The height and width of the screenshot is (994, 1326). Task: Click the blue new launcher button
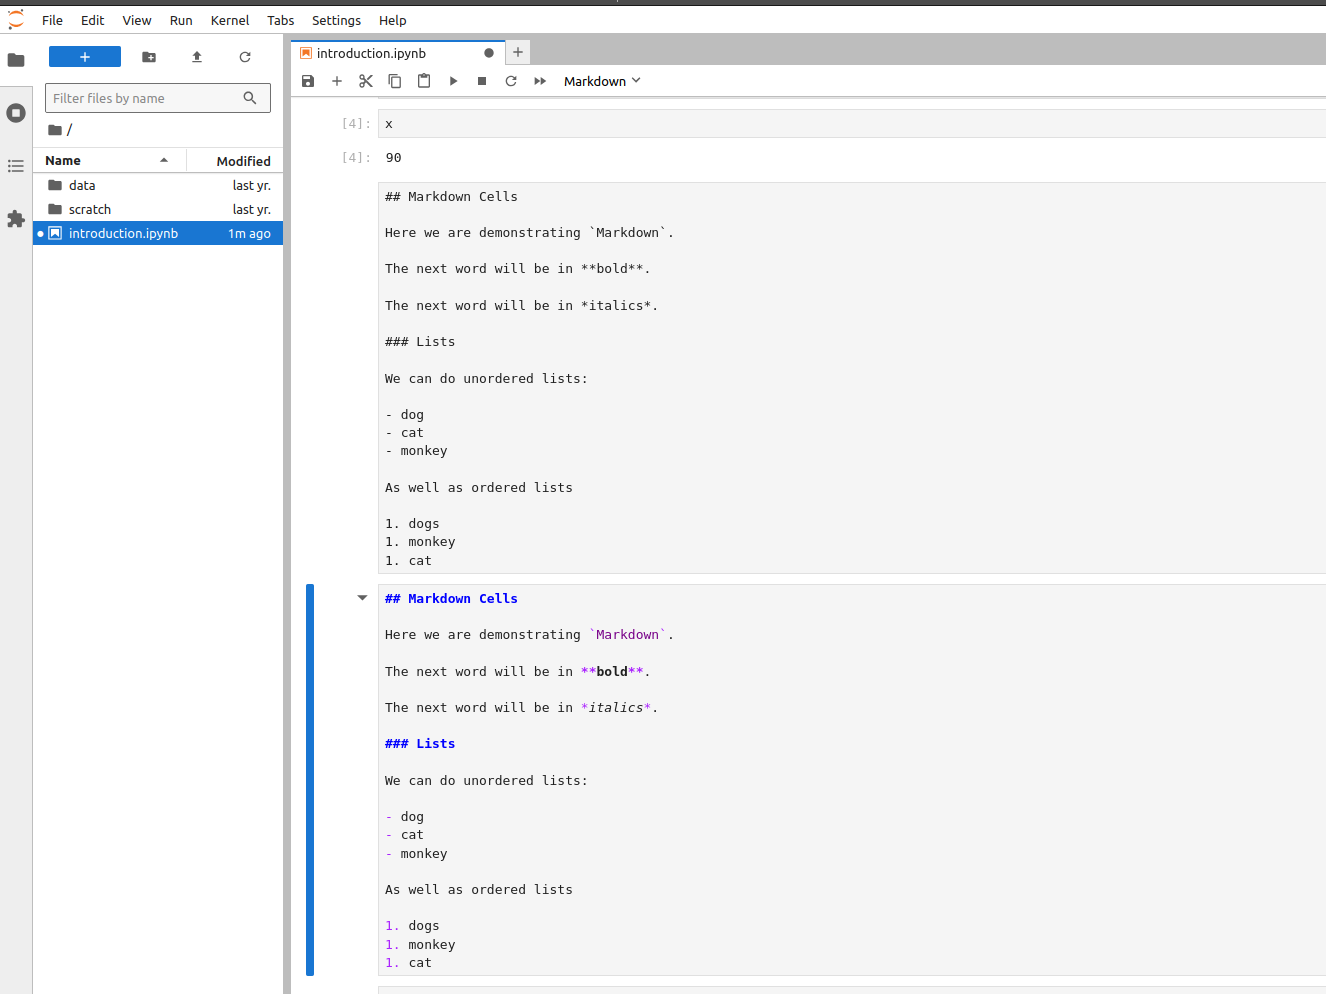click(85, 57)
